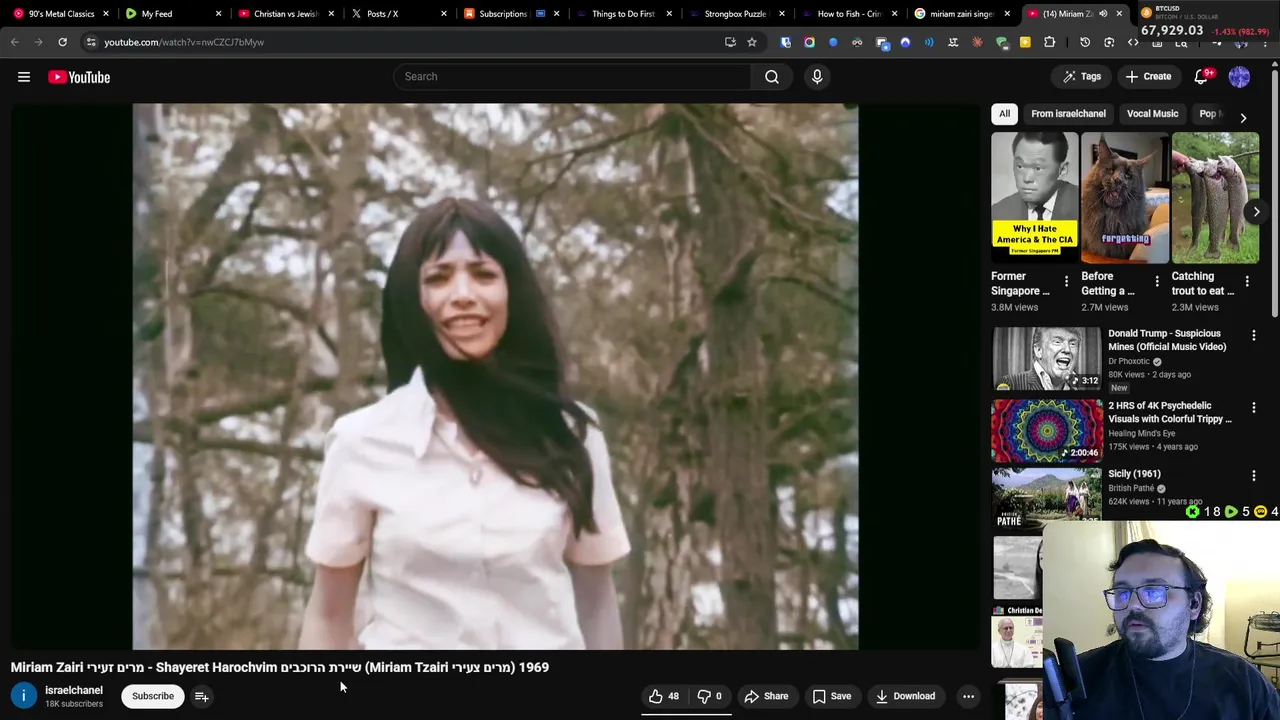This screenshot has width=1280, height=720.
Task: Switch to Strongbox Puzzle tab
Action: pyautogui.click(x=735, y=14)
